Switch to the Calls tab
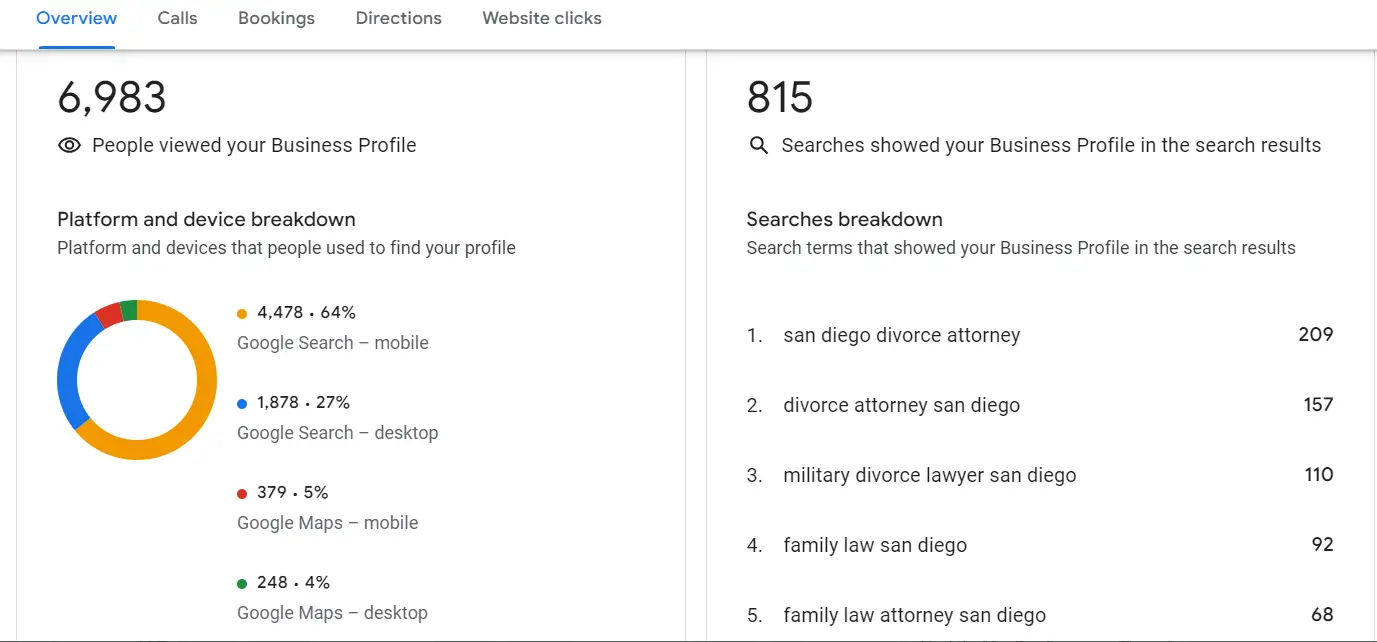 (x=177, y=18)
